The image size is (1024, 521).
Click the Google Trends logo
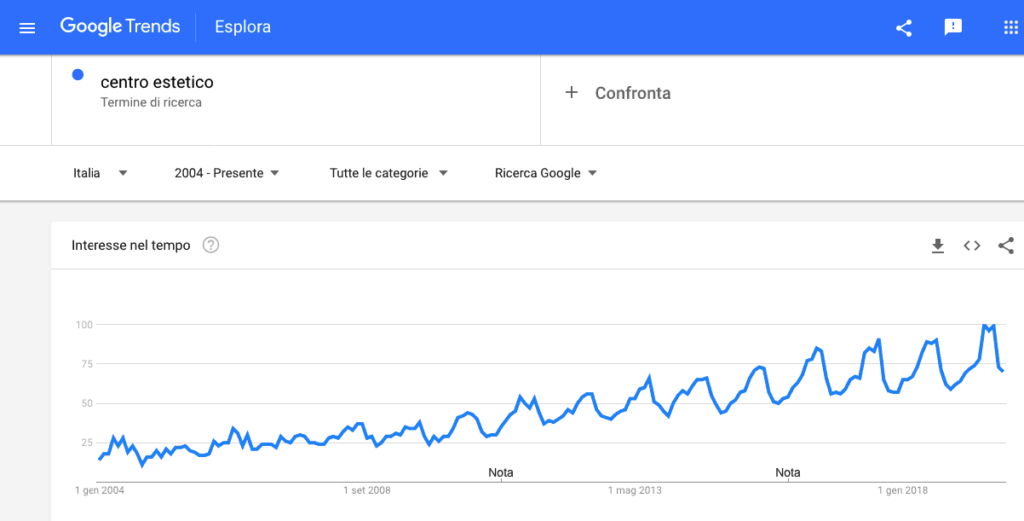[120, 27]
